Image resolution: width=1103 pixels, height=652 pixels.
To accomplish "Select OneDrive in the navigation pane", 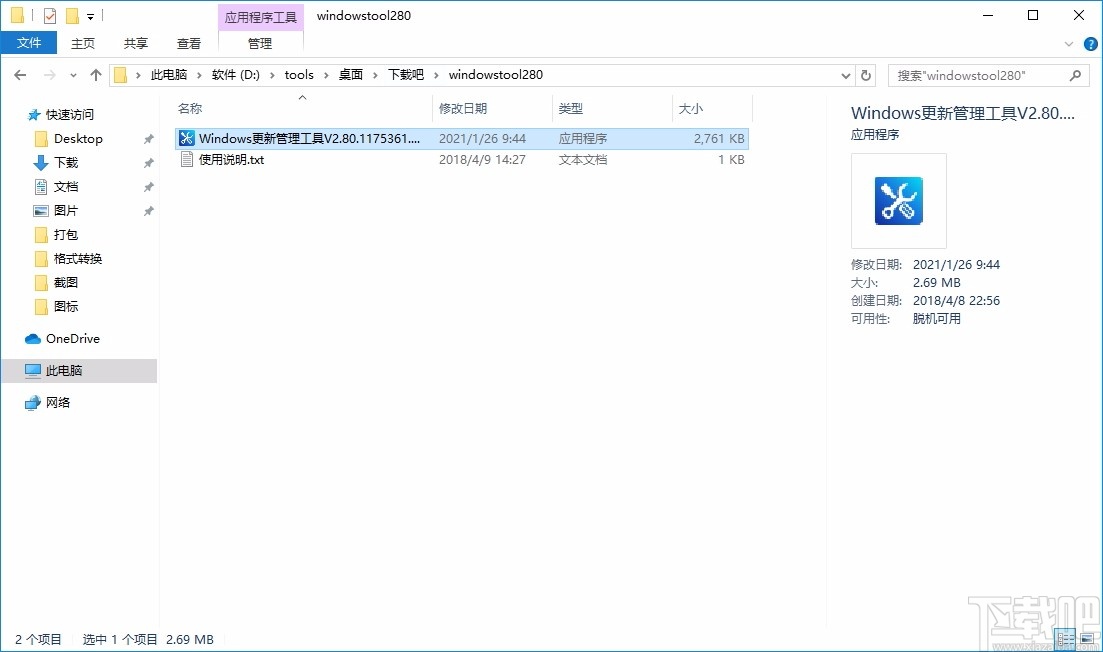I will (x=72, y=338).
